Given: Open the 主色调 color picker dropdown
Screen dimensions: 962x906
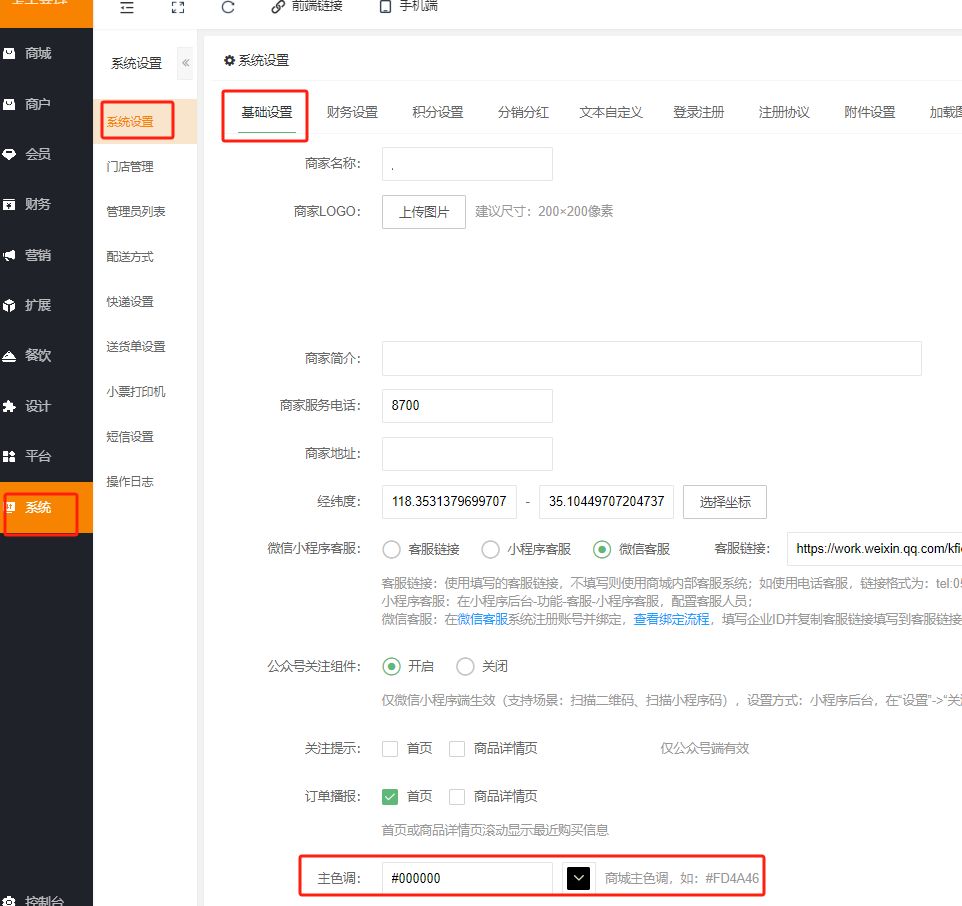Looking at the screenshot, I should click(579, 878).
